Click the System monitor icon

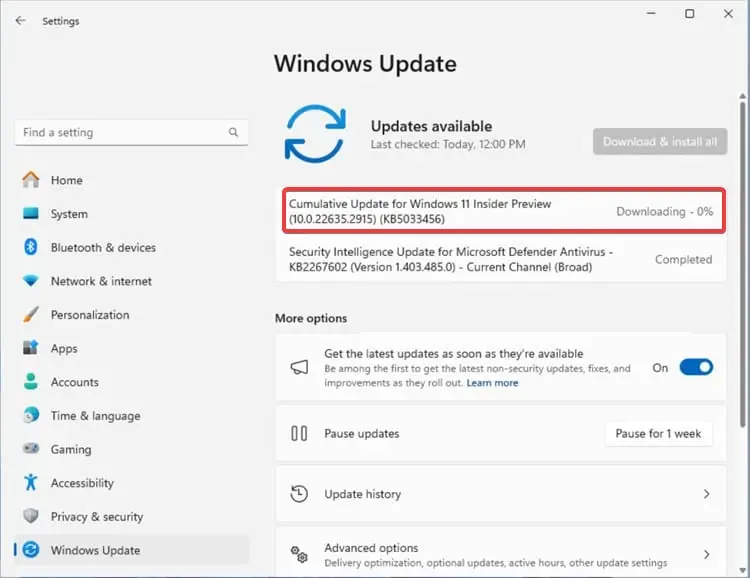pos(31,213)
